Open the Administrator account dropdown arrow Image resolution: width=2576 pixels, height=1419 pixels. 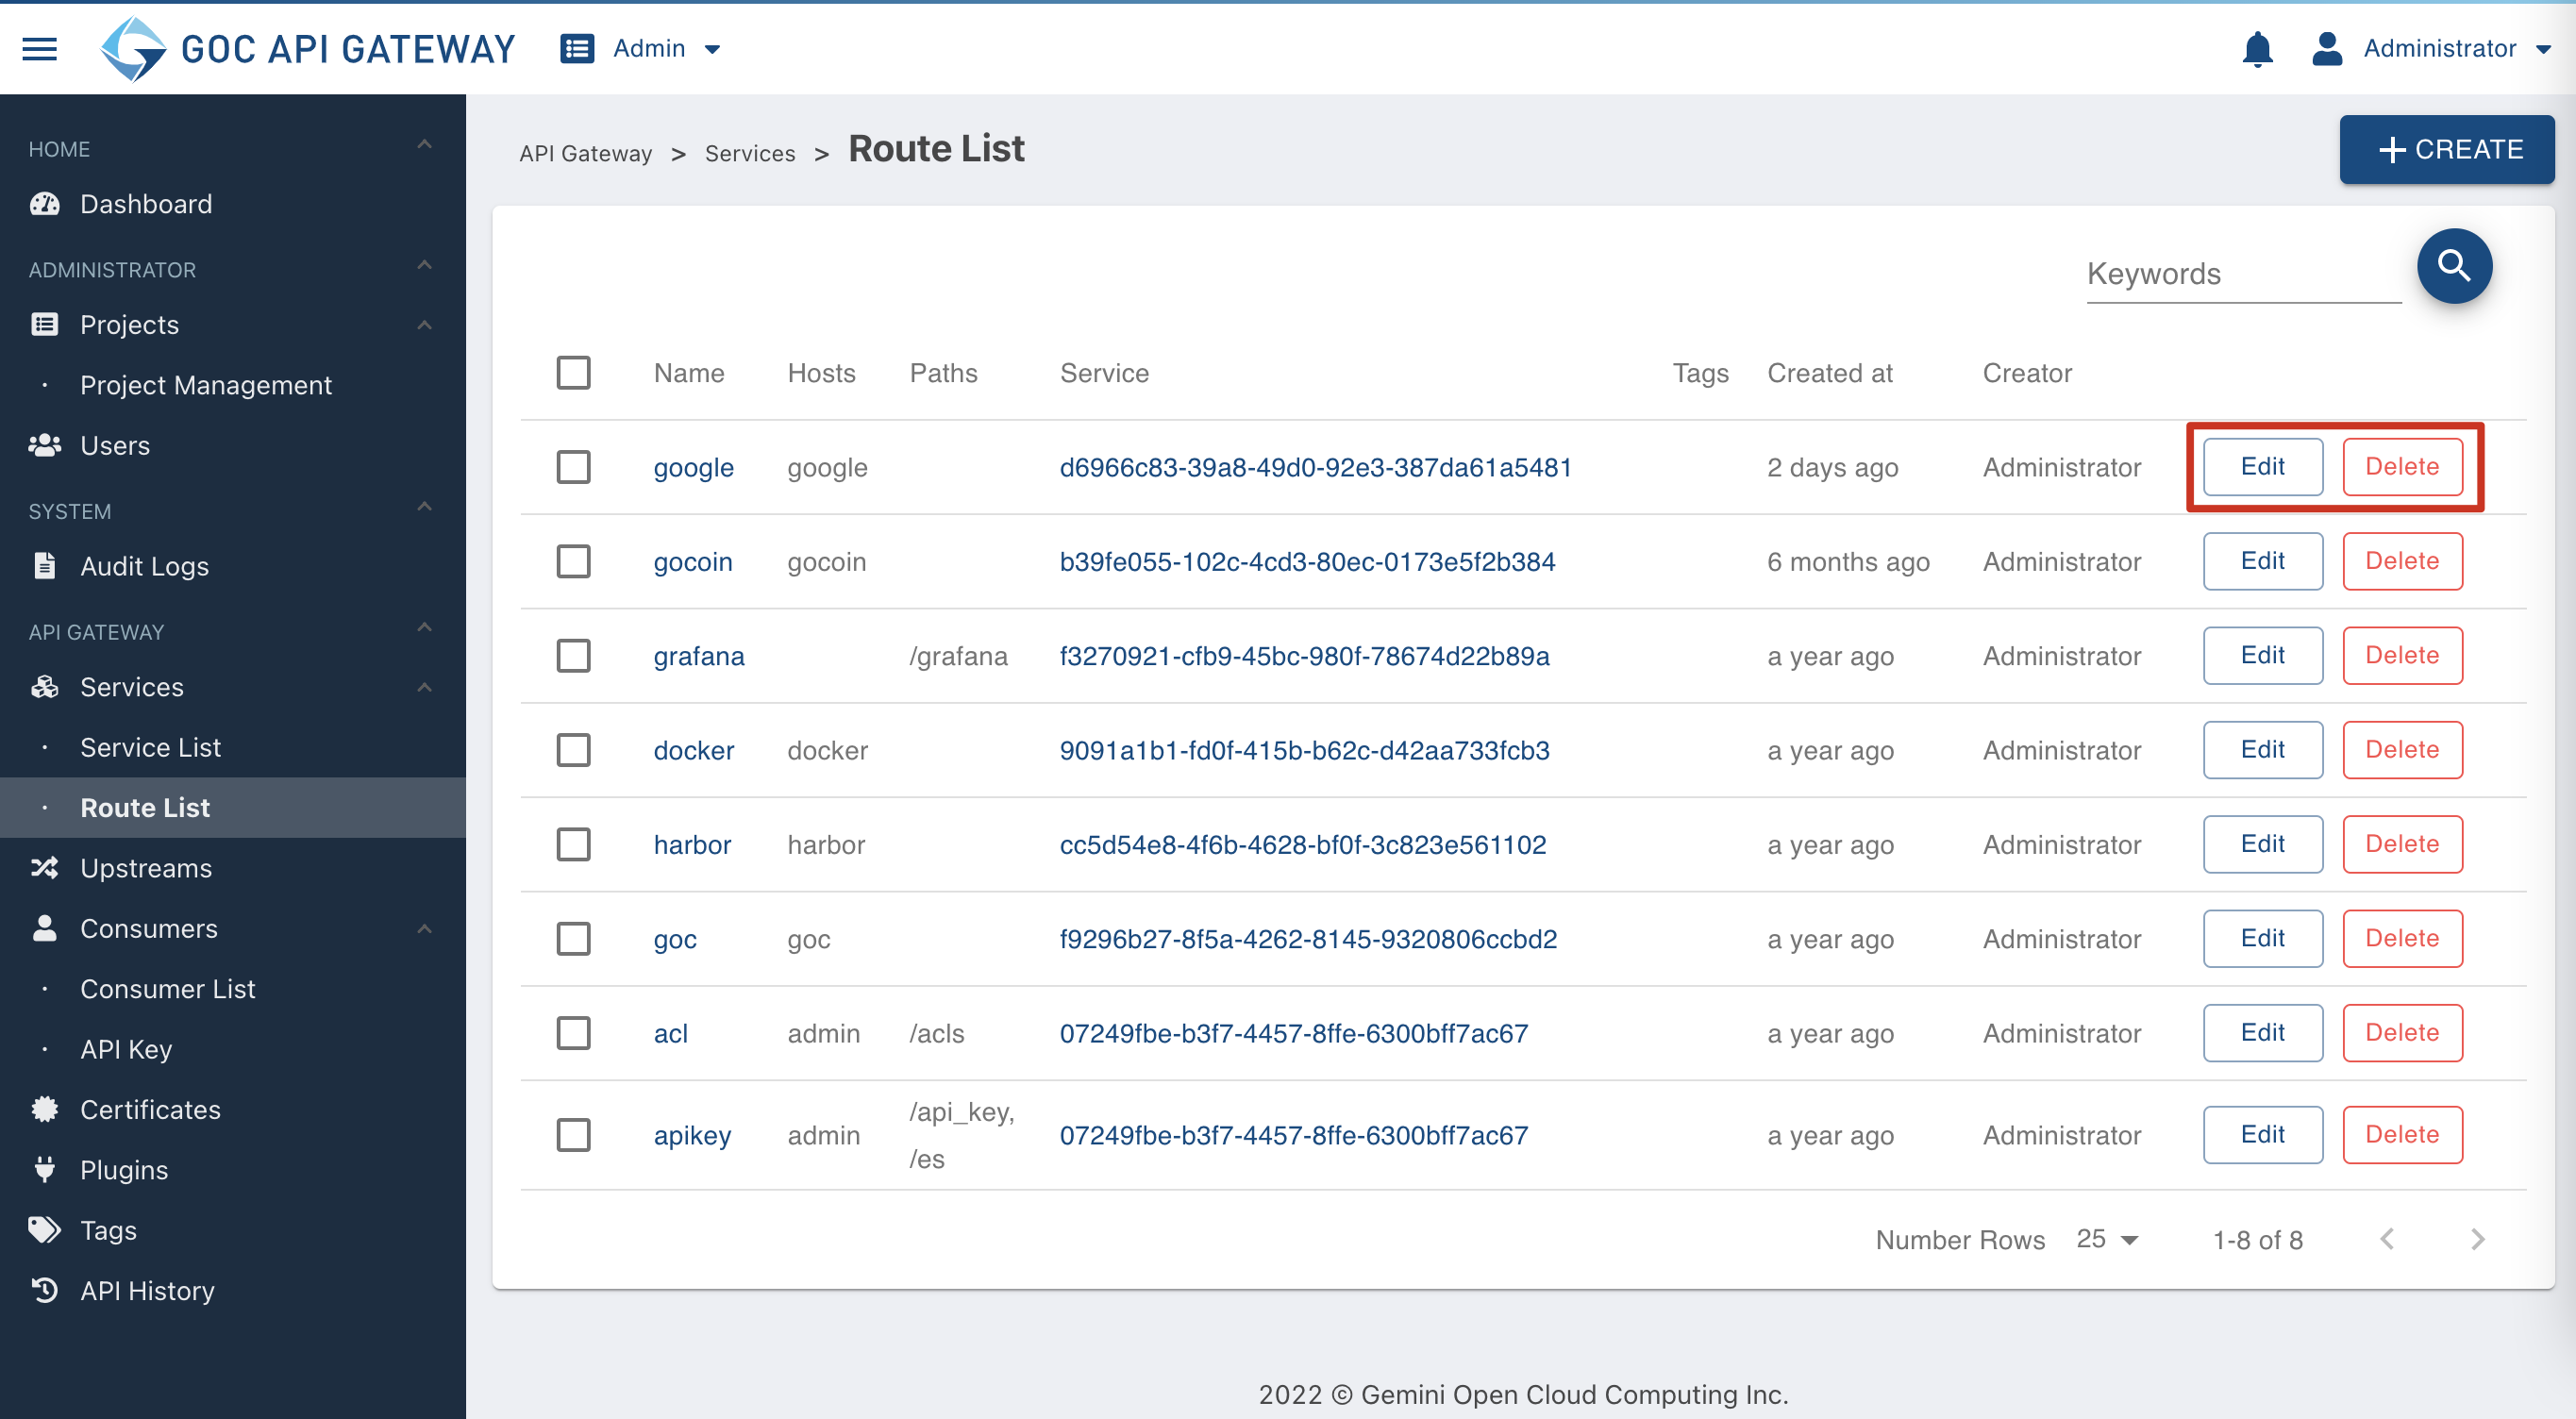click(2543, 49)
